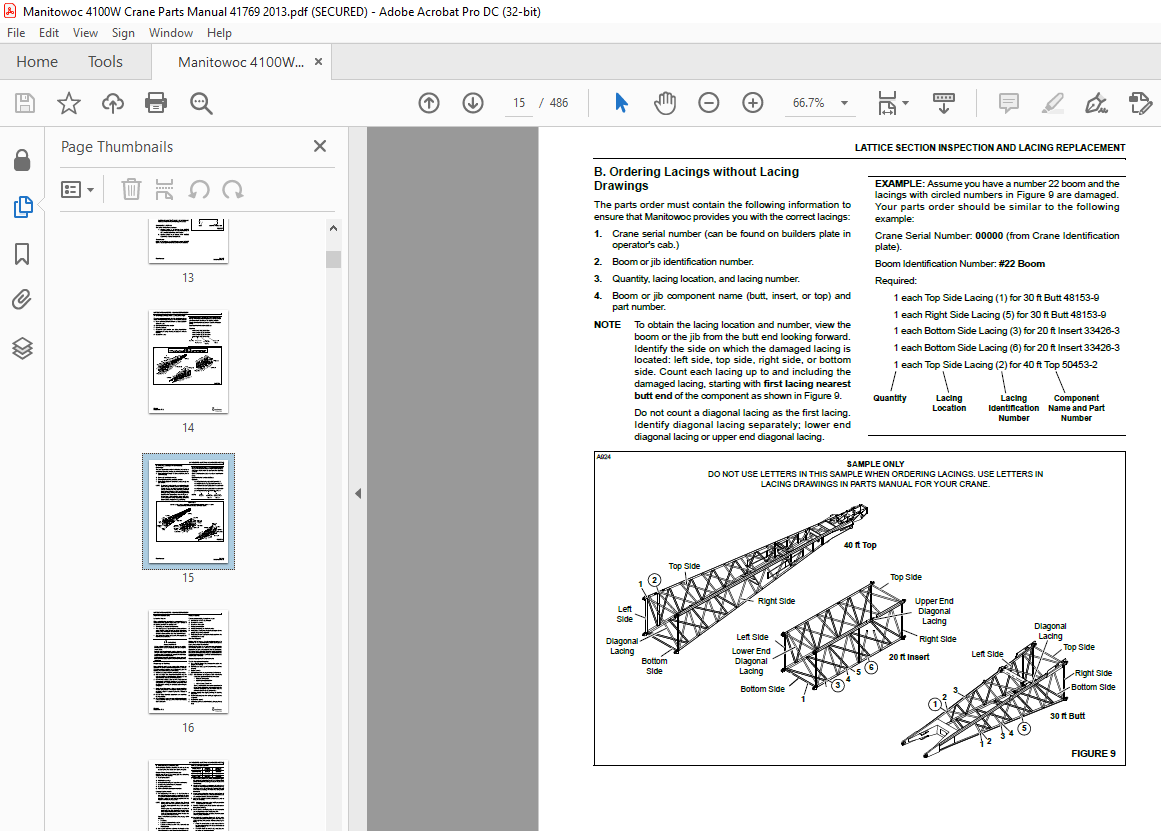
Task: Open the Fill and Sign tool
Action: [x=1096, y=103]
